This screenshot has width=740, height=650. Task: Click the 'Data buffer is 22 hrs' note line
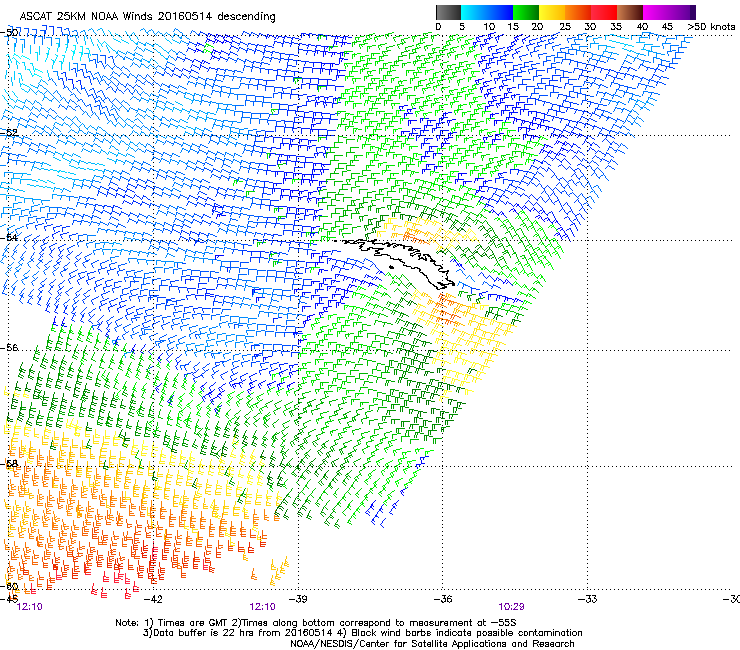pos(362,633)
